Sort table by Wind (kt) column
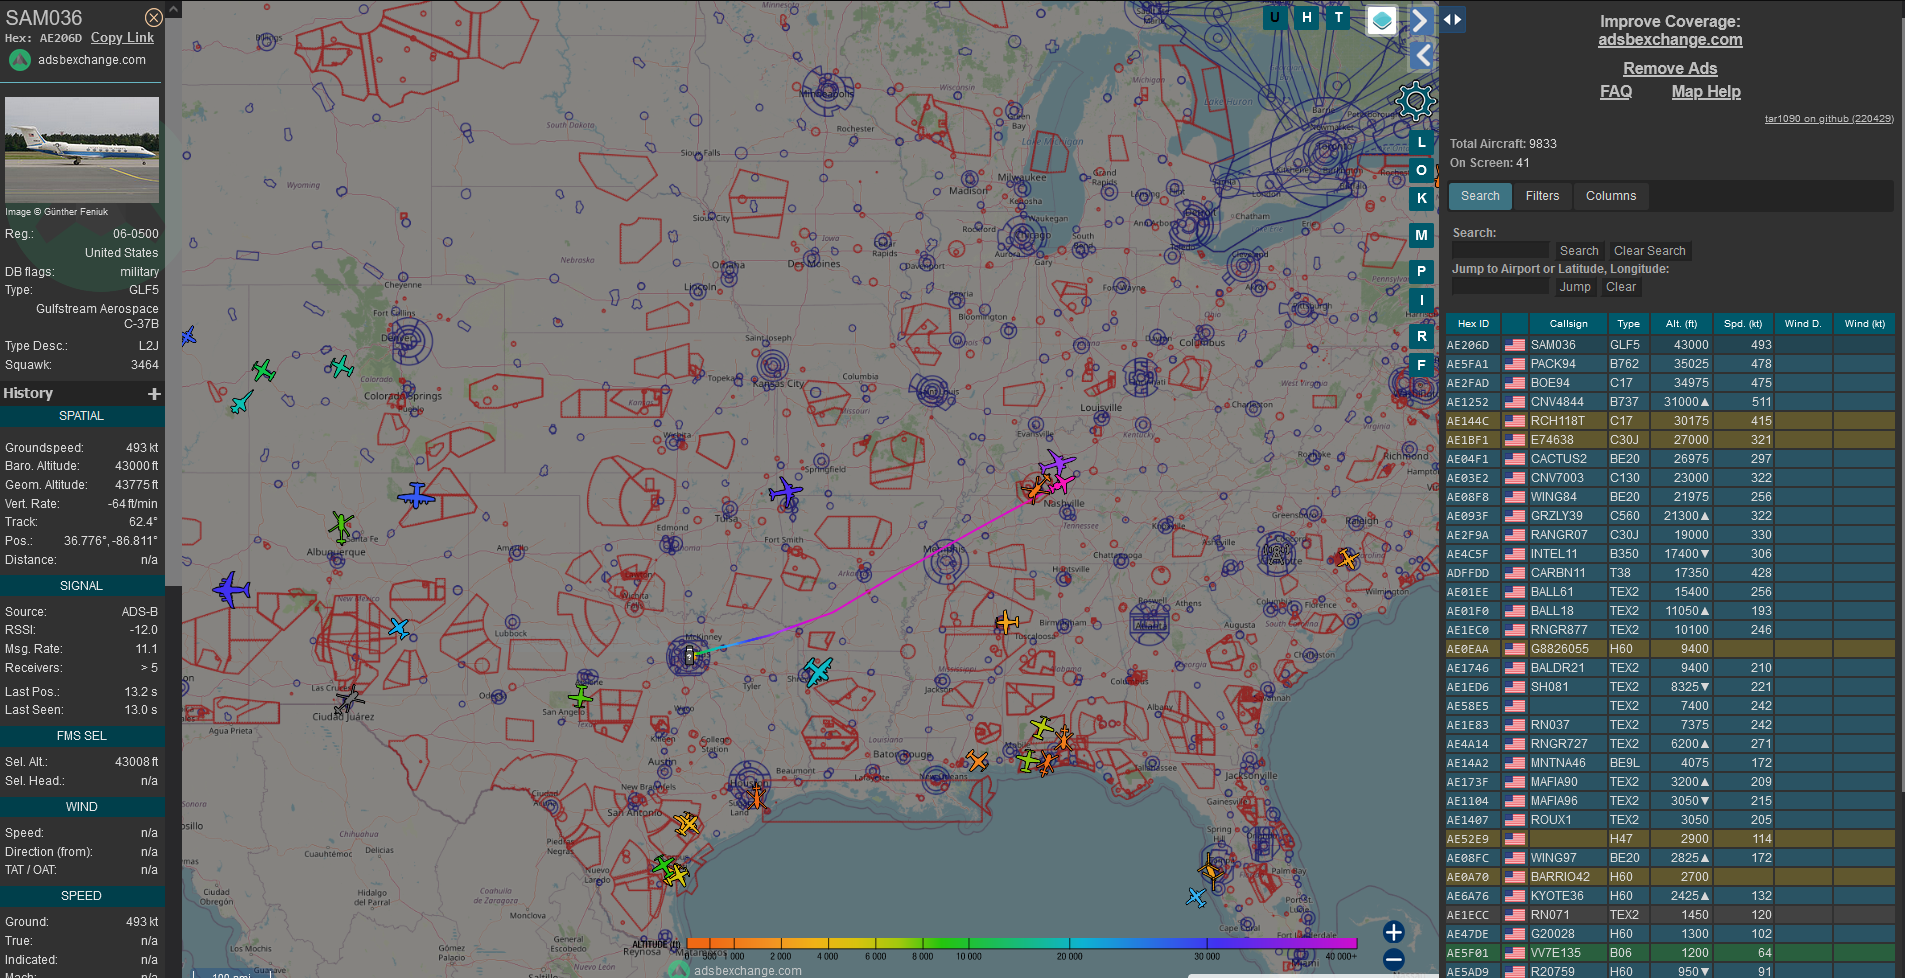Image resolution: width=1905 pixels, height=978 pixels. 1864,323
